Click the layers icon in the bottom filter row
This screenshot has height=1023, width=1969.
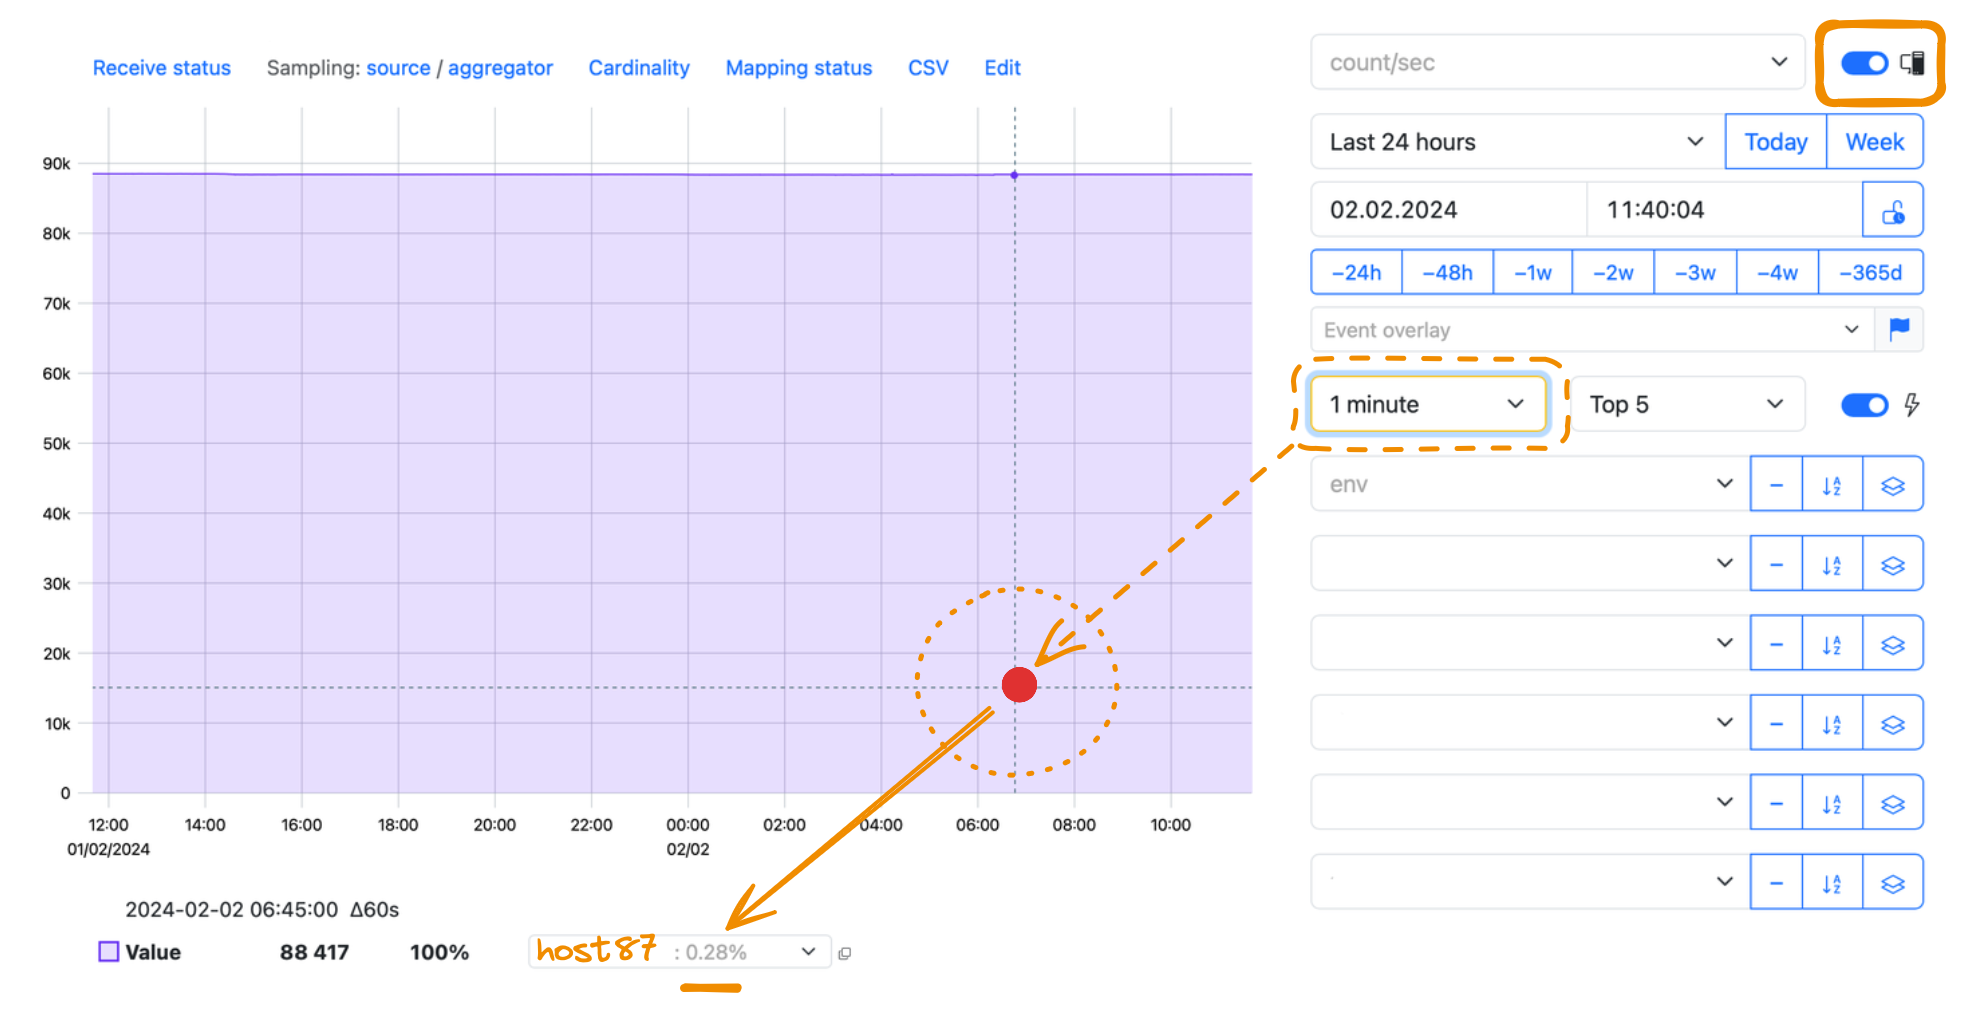(1892, 883)
